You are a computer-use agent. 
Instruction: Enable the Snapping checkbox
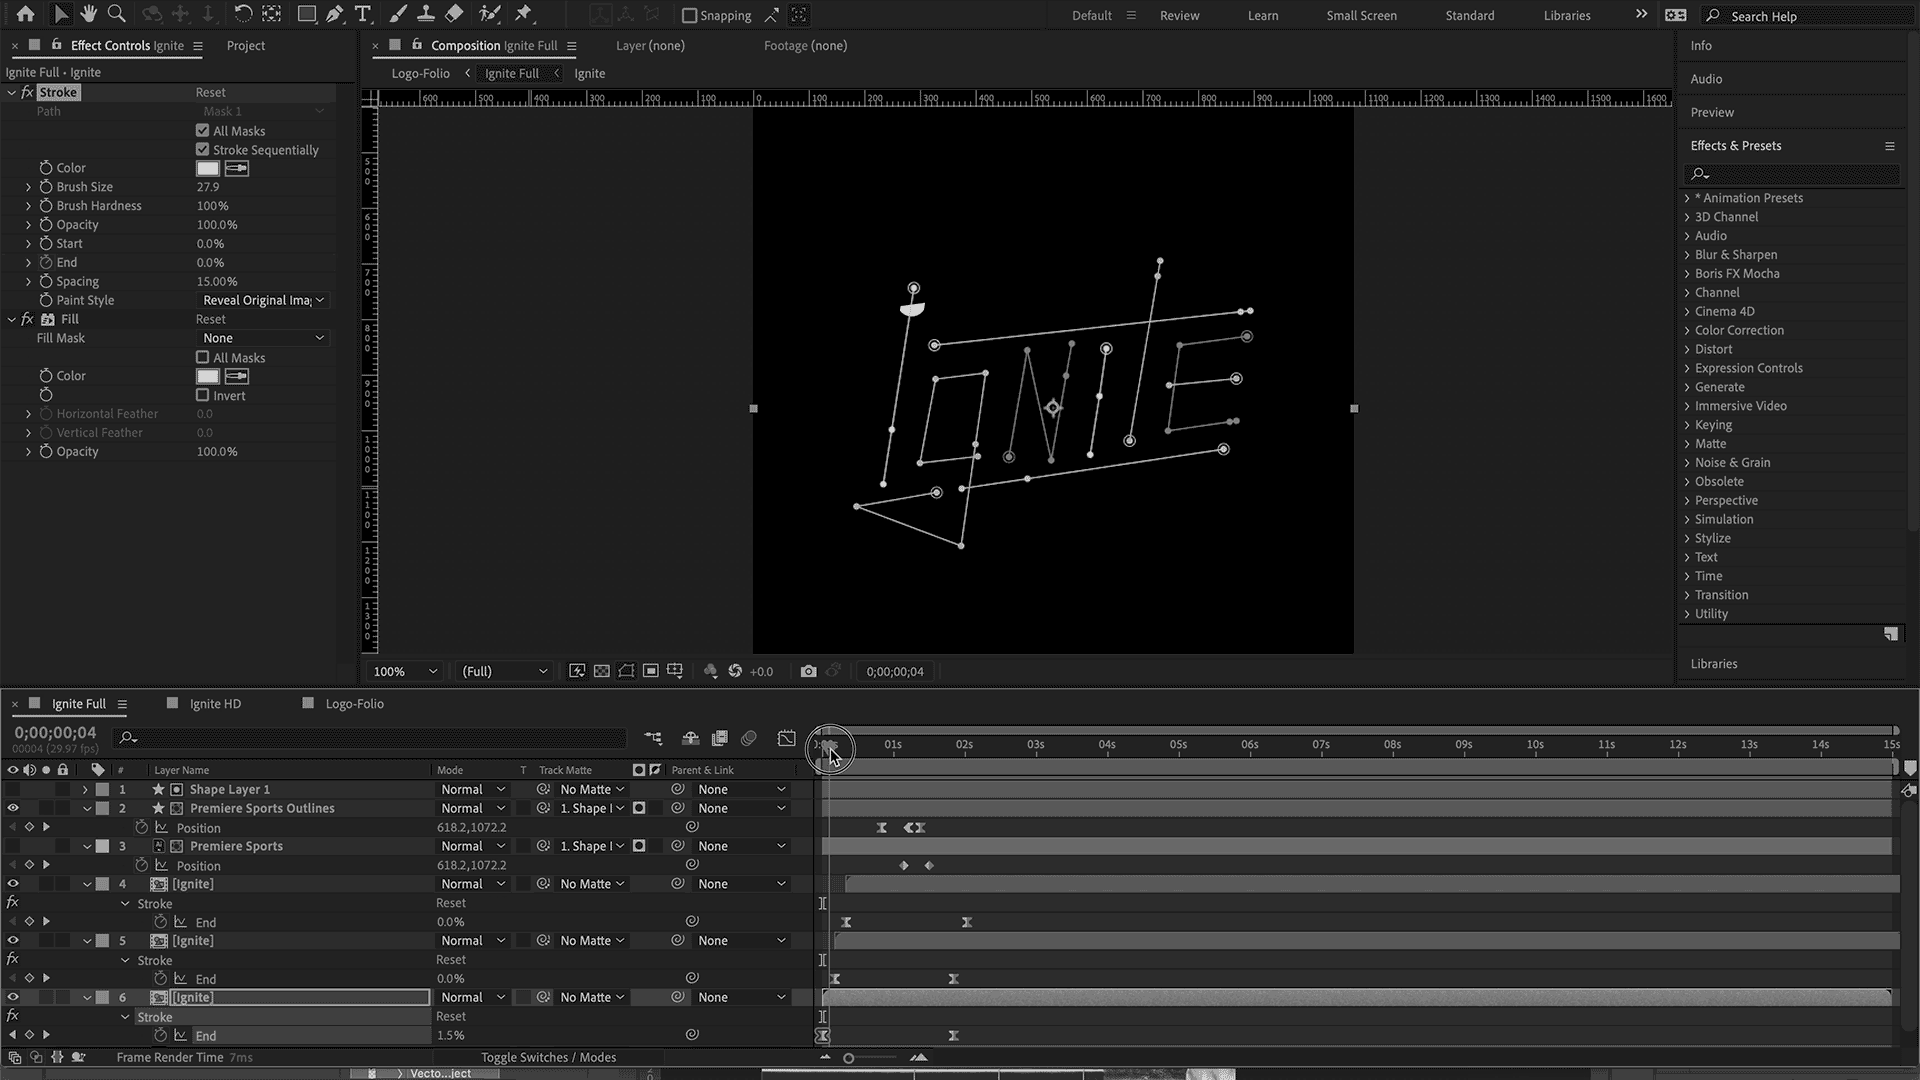pyautogui.click(x=689, y=15)
